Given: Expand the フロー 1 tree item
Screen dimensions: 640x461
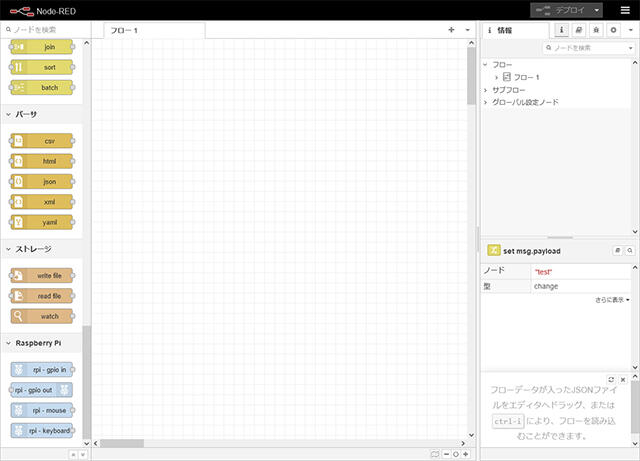Looking at the screenshot, I should tap(497, 77).
